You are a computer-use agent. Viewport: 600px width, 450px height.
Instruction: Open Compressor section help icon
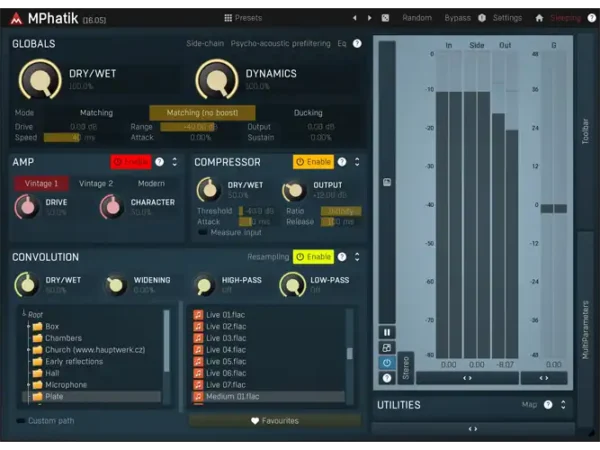click(342, 162)
